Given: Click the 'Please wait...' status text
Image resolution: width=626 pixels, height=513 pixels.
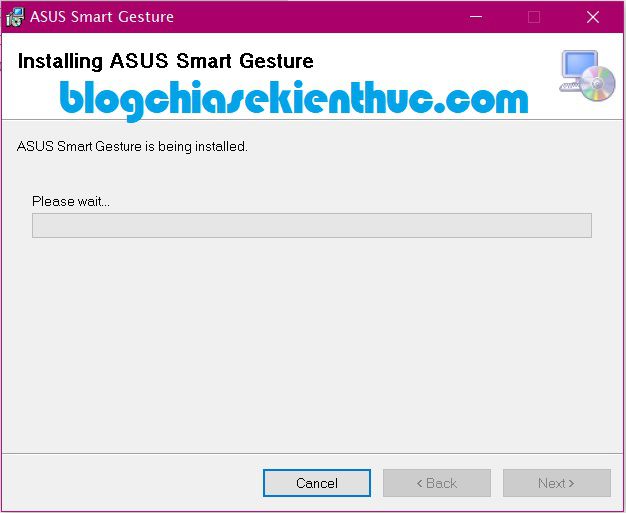Looking at the screenshot, I should [x=71, y=201].
